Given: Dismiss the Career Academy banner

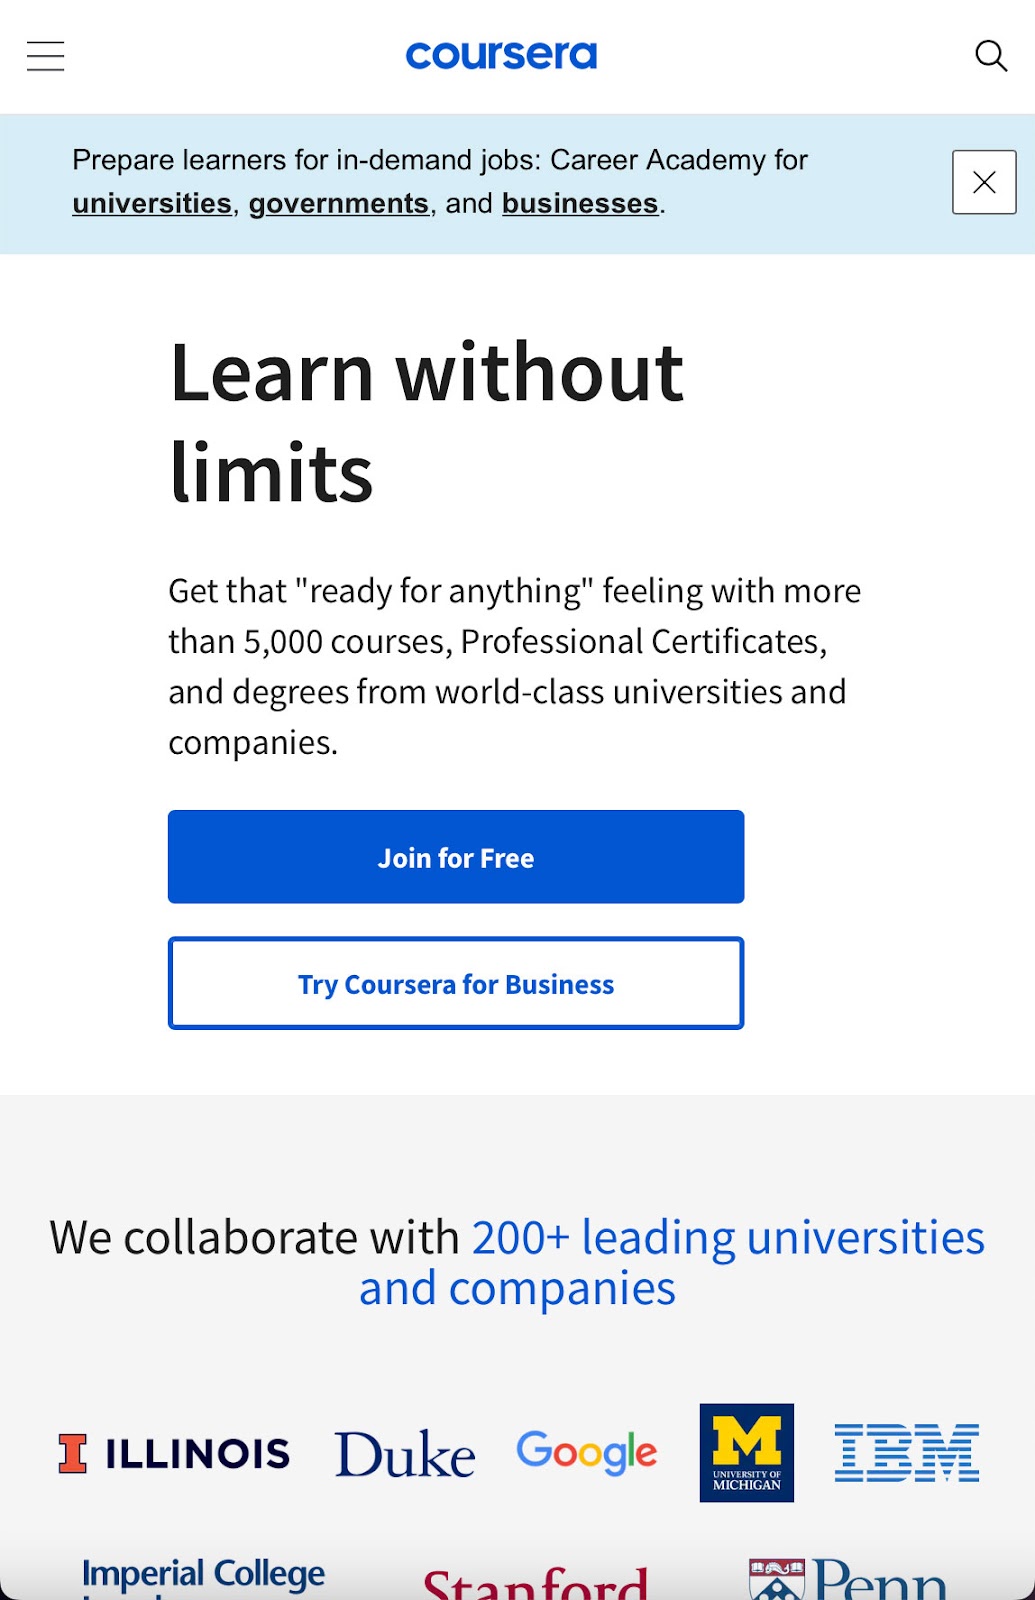Looking at the screenshot, I should (x=984, y=182).
